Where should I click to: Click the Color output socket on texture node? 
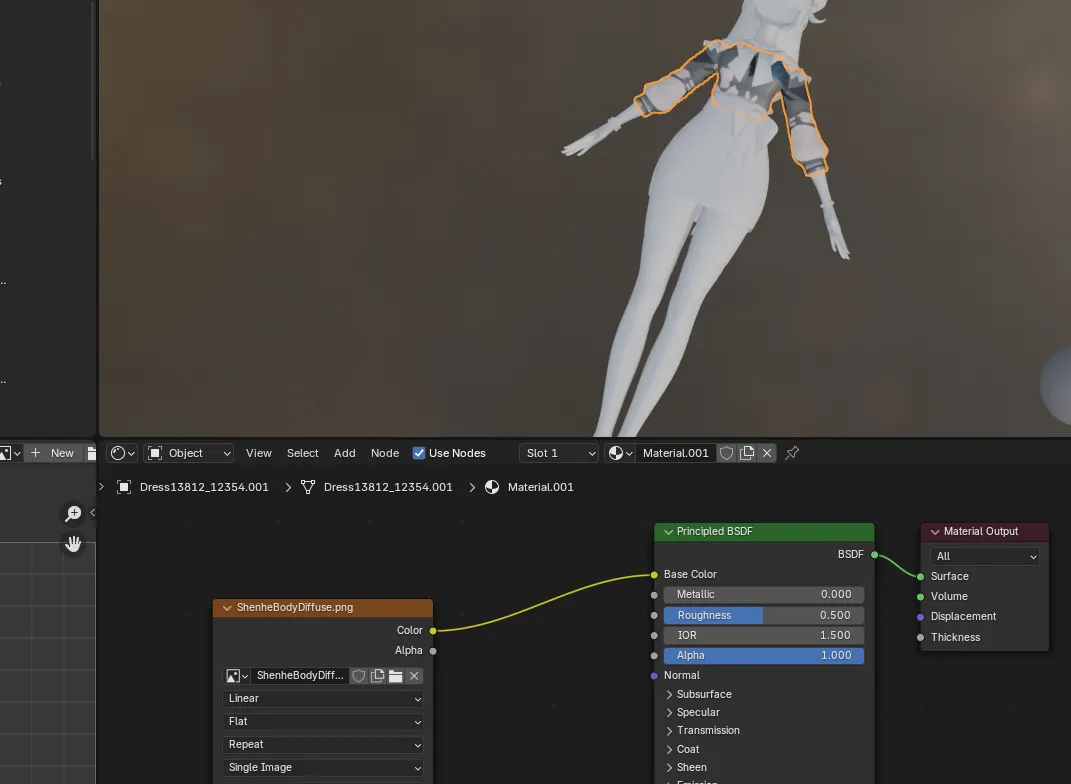[433, 630]
